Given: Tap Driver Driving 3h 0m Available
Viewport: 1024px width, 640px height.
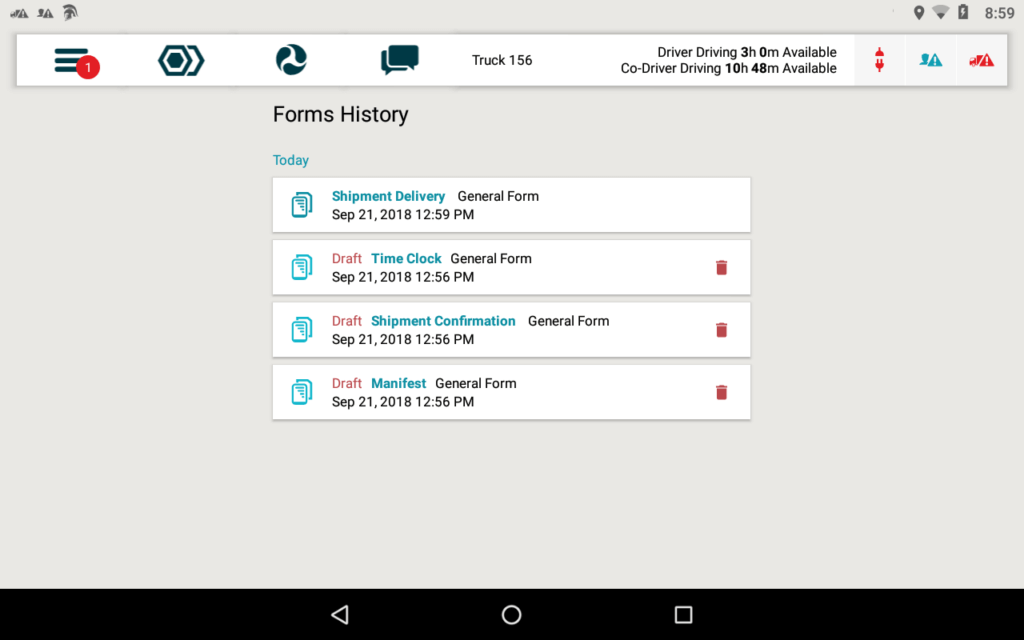Looking at the screenshot, I should pos(746,52).
